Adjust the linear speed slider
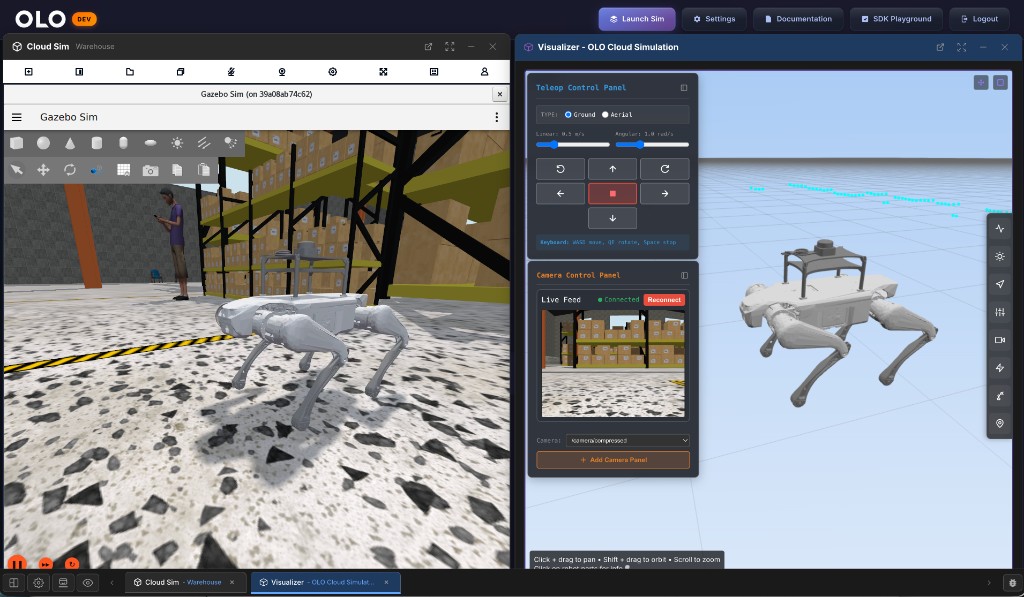Viewport: 1024px width, 597px height. [552, 144]
